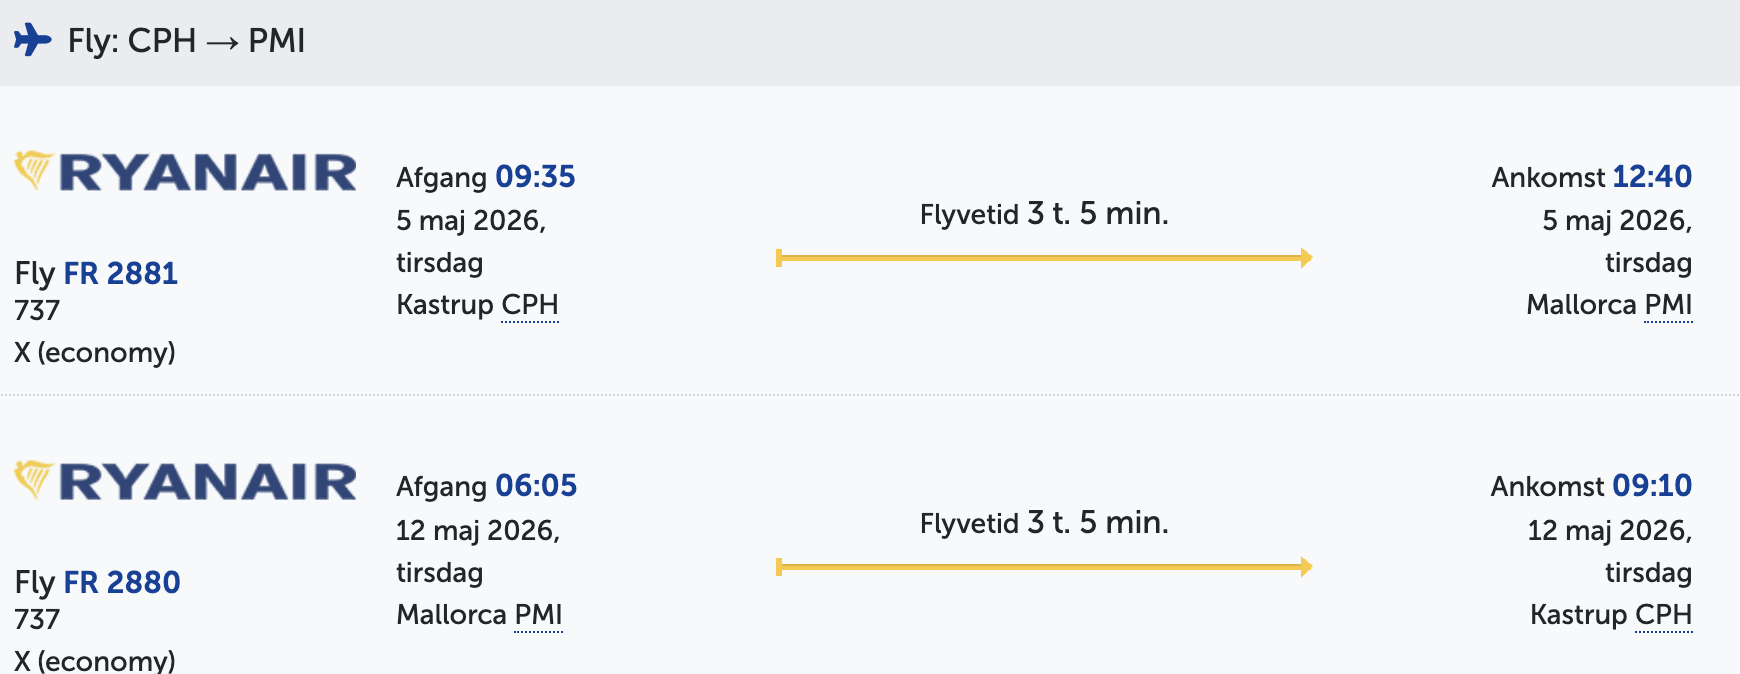Click the 737 aircraft type under FR 2880
The height and width of the screenshot is (674, 1740).
(37, 619)
